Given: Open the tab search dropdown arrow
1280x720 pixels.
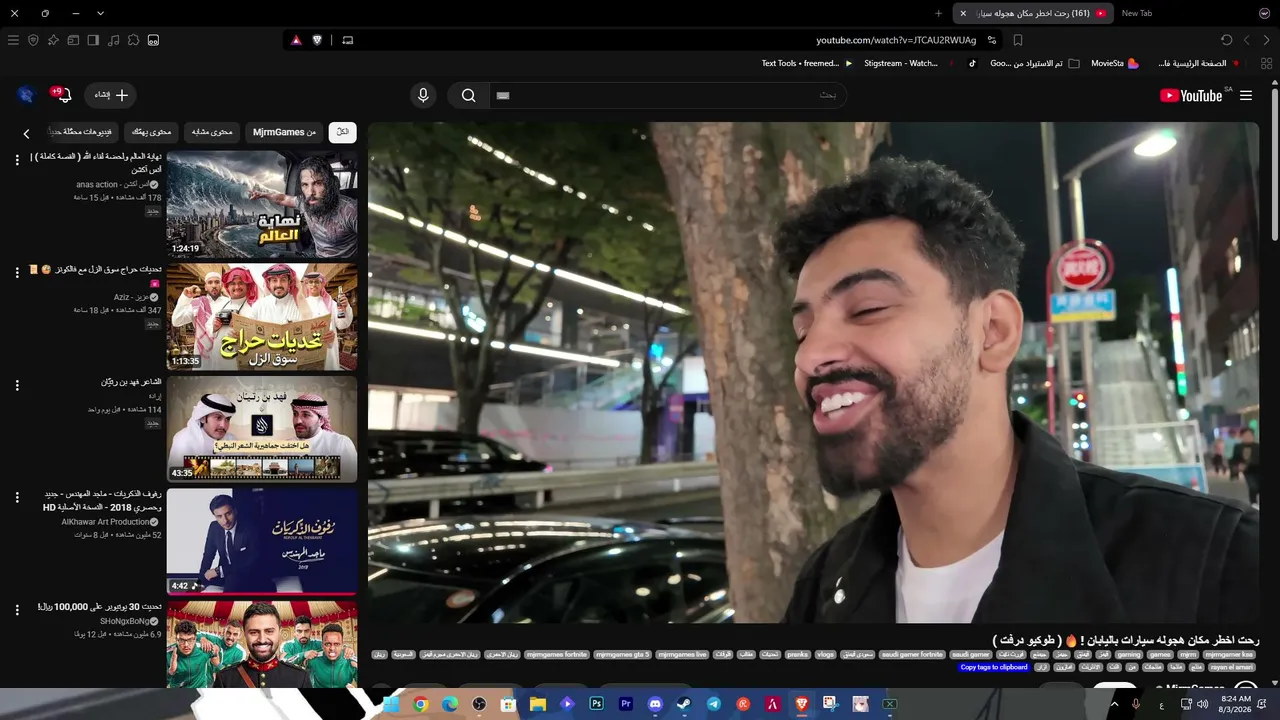Looking at the screenshot, I should (x=100, y=13).
